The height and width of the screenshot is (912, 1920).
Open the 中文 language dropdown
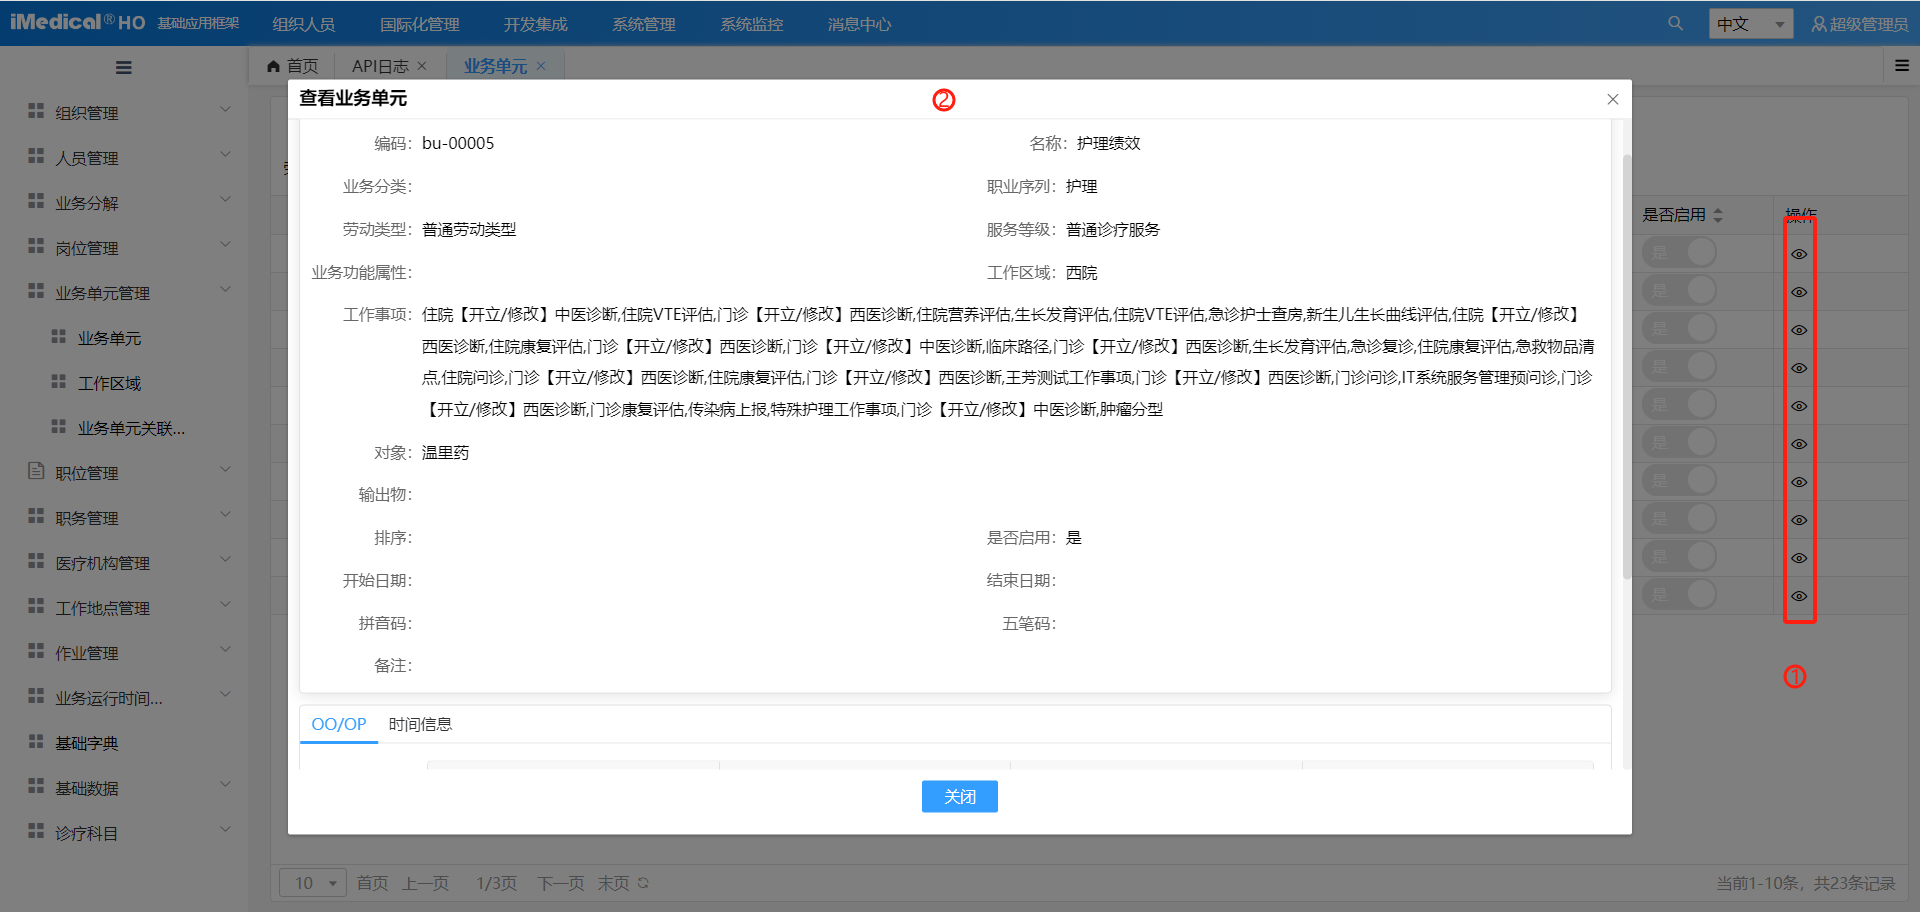coord(1750,22)
